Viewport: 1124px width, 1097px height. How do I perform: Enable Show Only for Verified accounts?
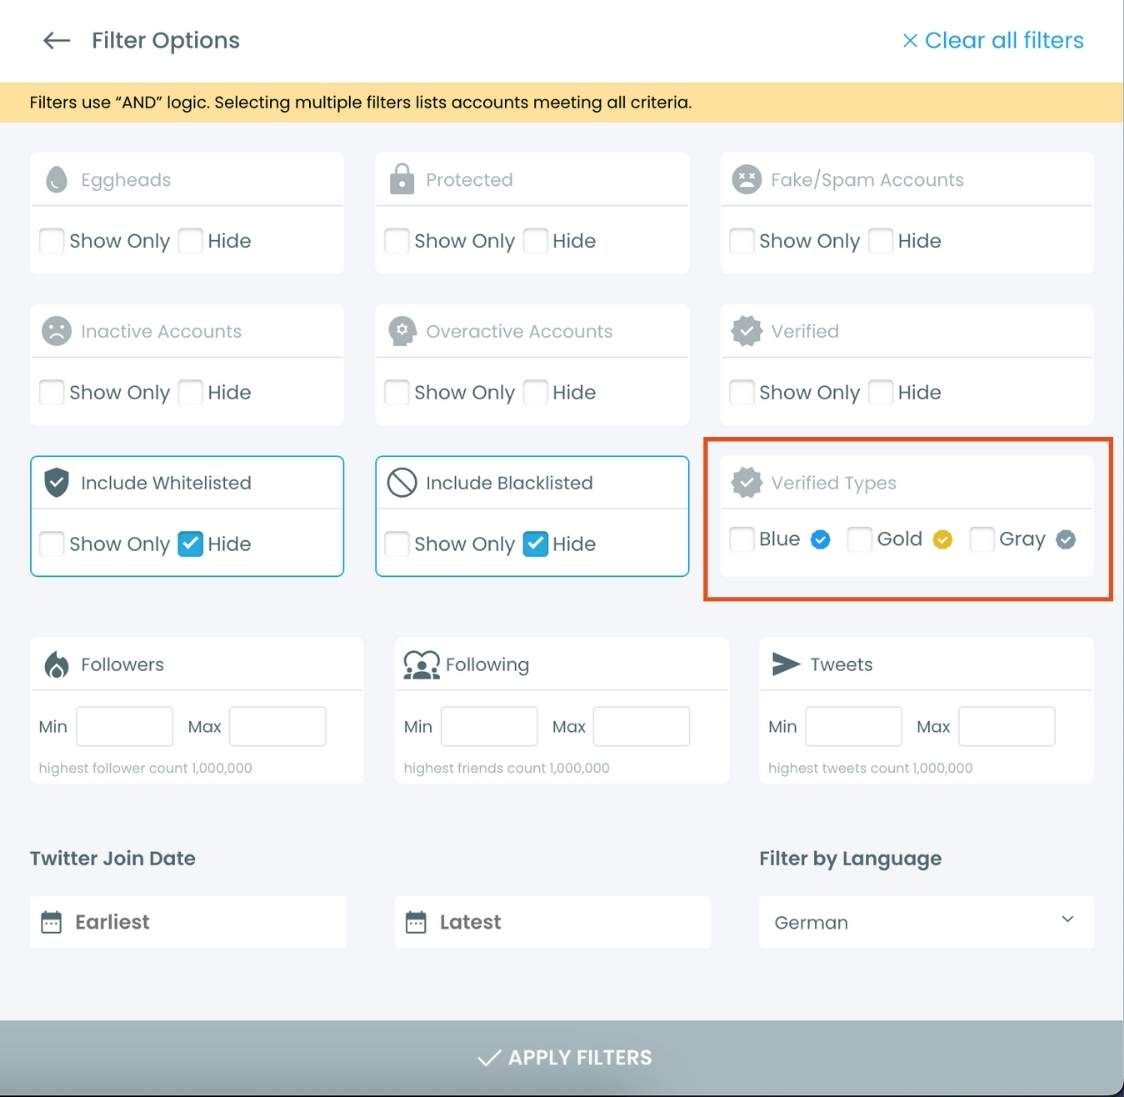point(741,392)
